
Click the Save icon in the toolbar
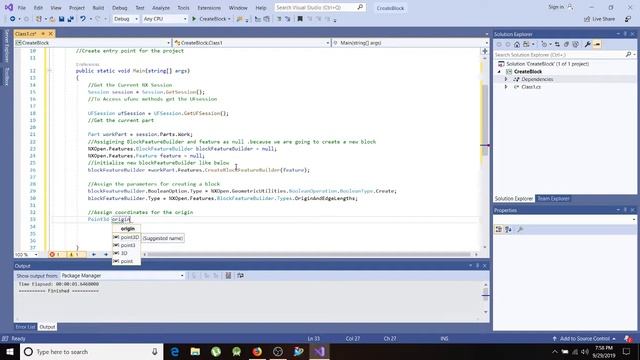(62, 19)
